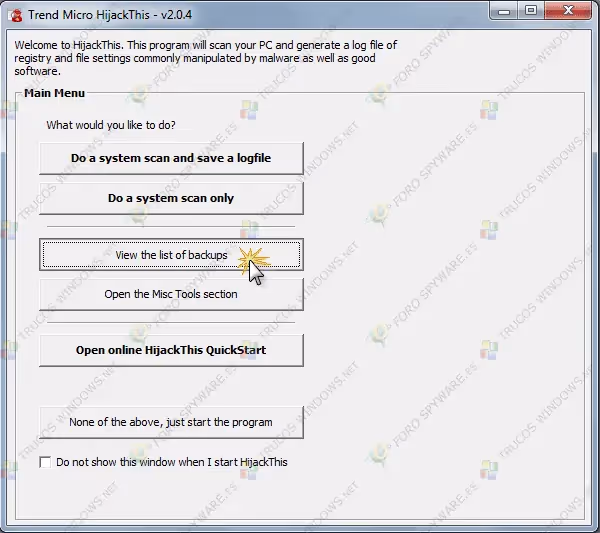Click the 'What would you like to do?' text
The width and height of the screenshot is (600, 533).
click(111, 125)
